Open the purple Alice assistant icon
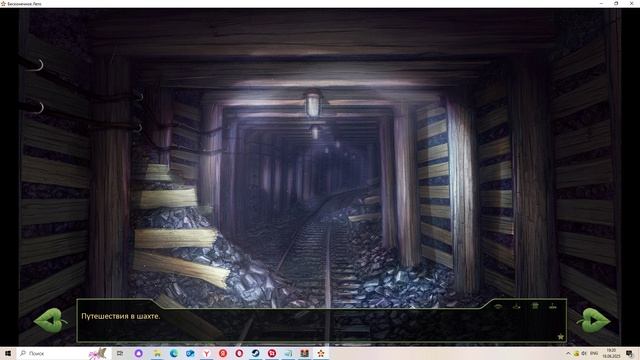640x360 pixels. pos(138,353)
